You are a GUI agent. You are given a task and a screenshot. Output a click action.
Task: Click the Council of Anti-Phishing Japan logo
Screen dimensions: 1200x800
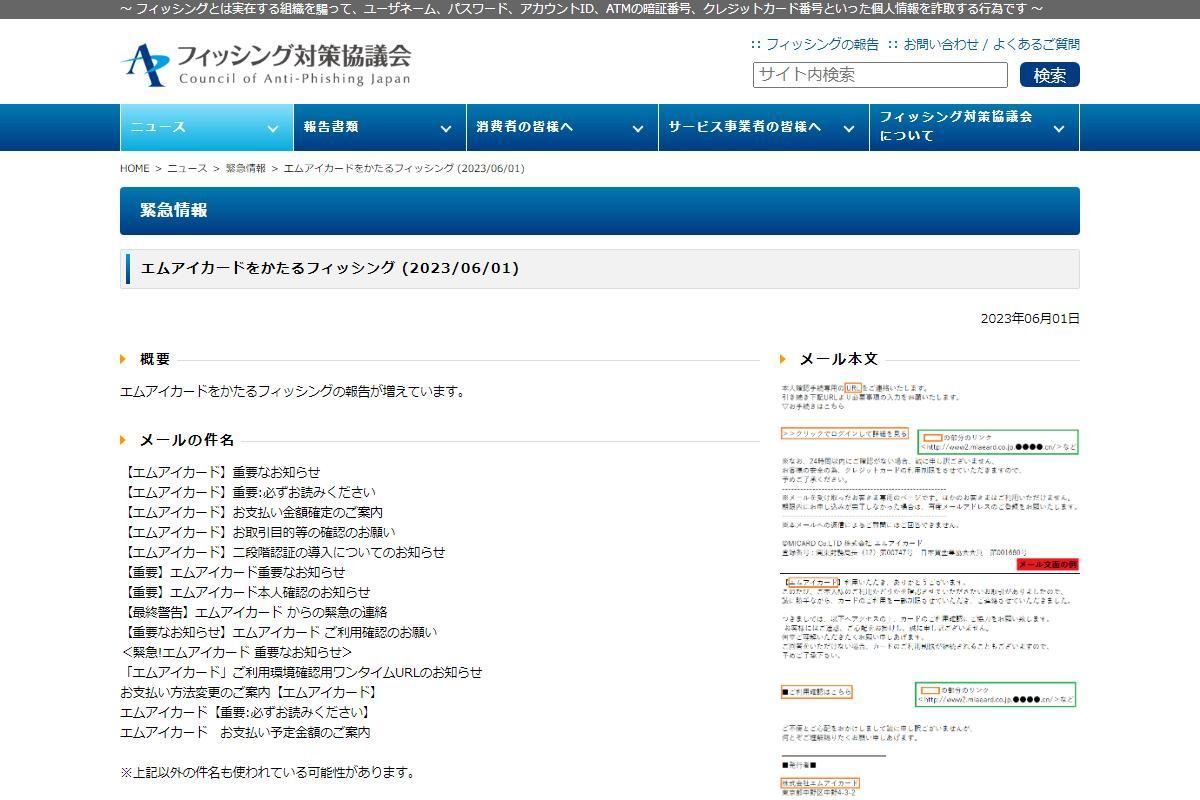(265, 63)
